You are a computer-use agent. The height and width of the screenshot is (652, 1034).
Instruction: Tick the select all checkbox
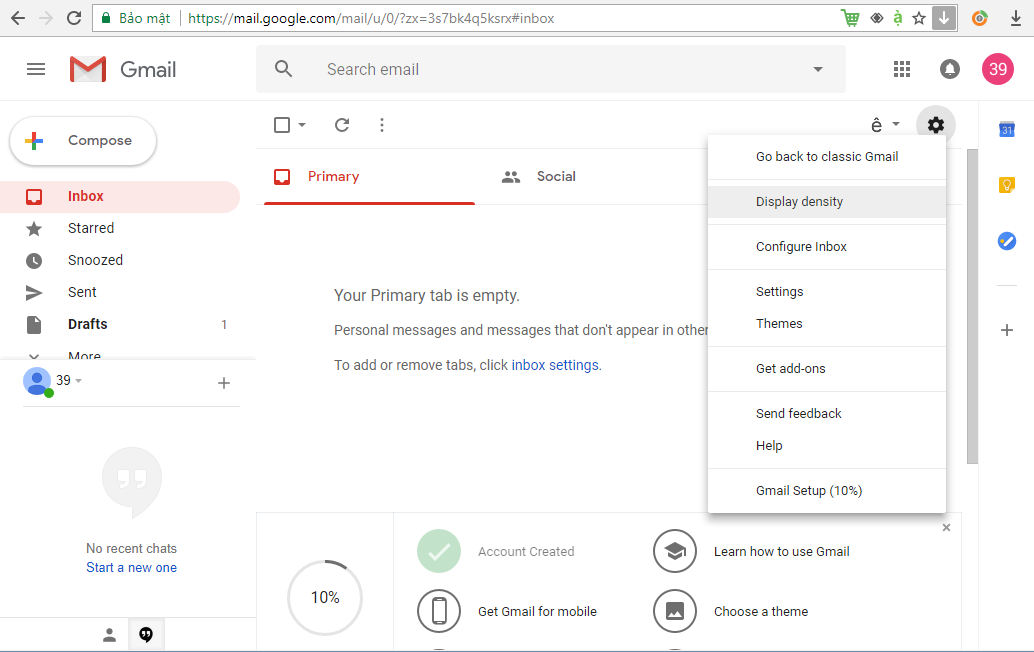coord(282,125)
